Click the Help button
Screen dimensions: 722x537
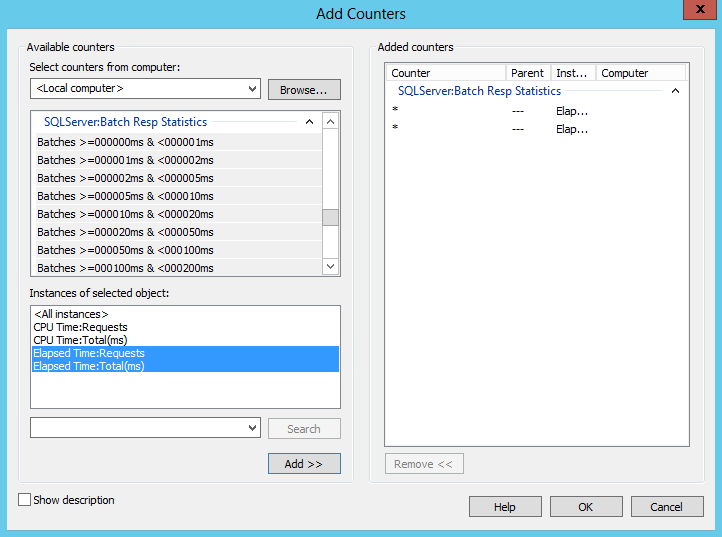pos(505,507)
